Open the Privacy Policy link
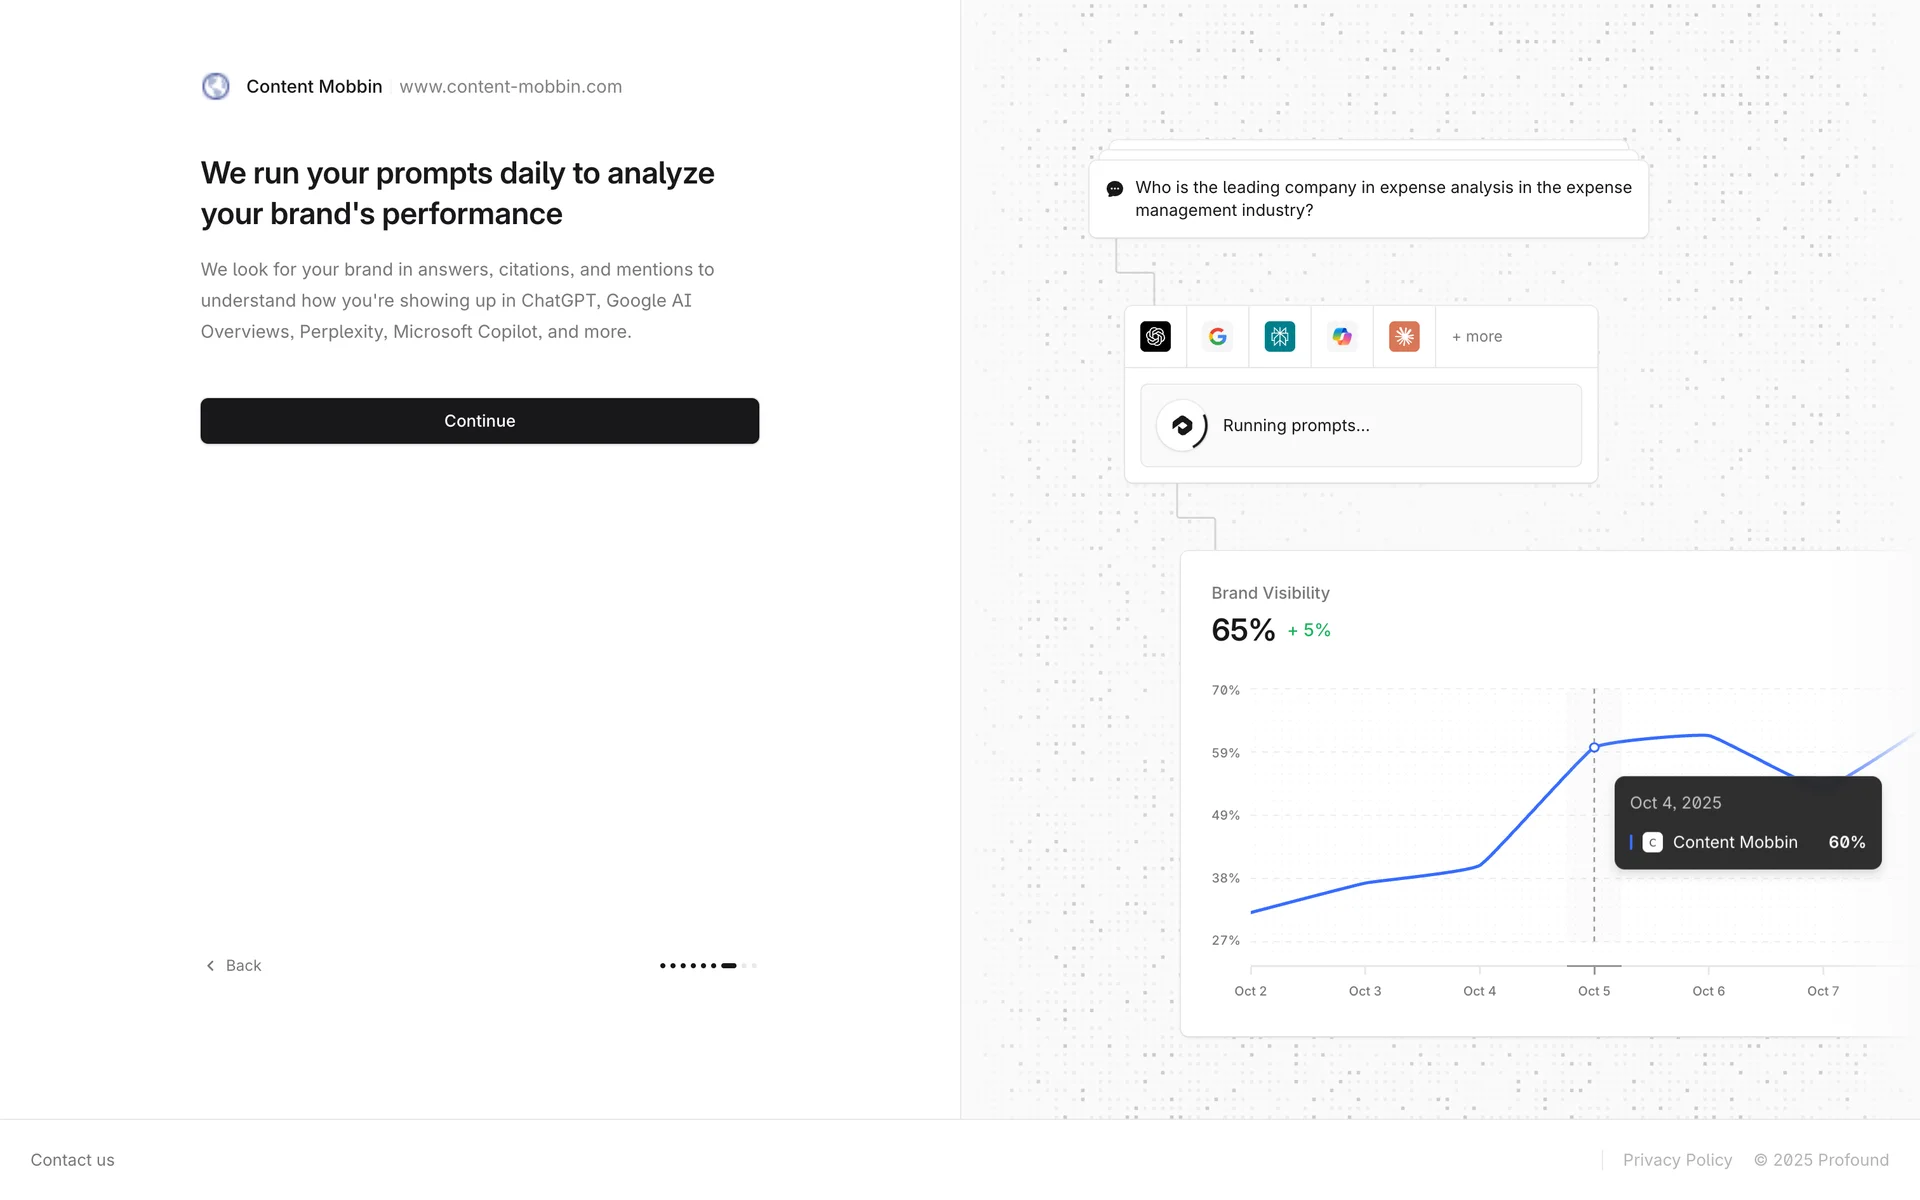The image size is (1920, 1200). click(1677, 1160)
